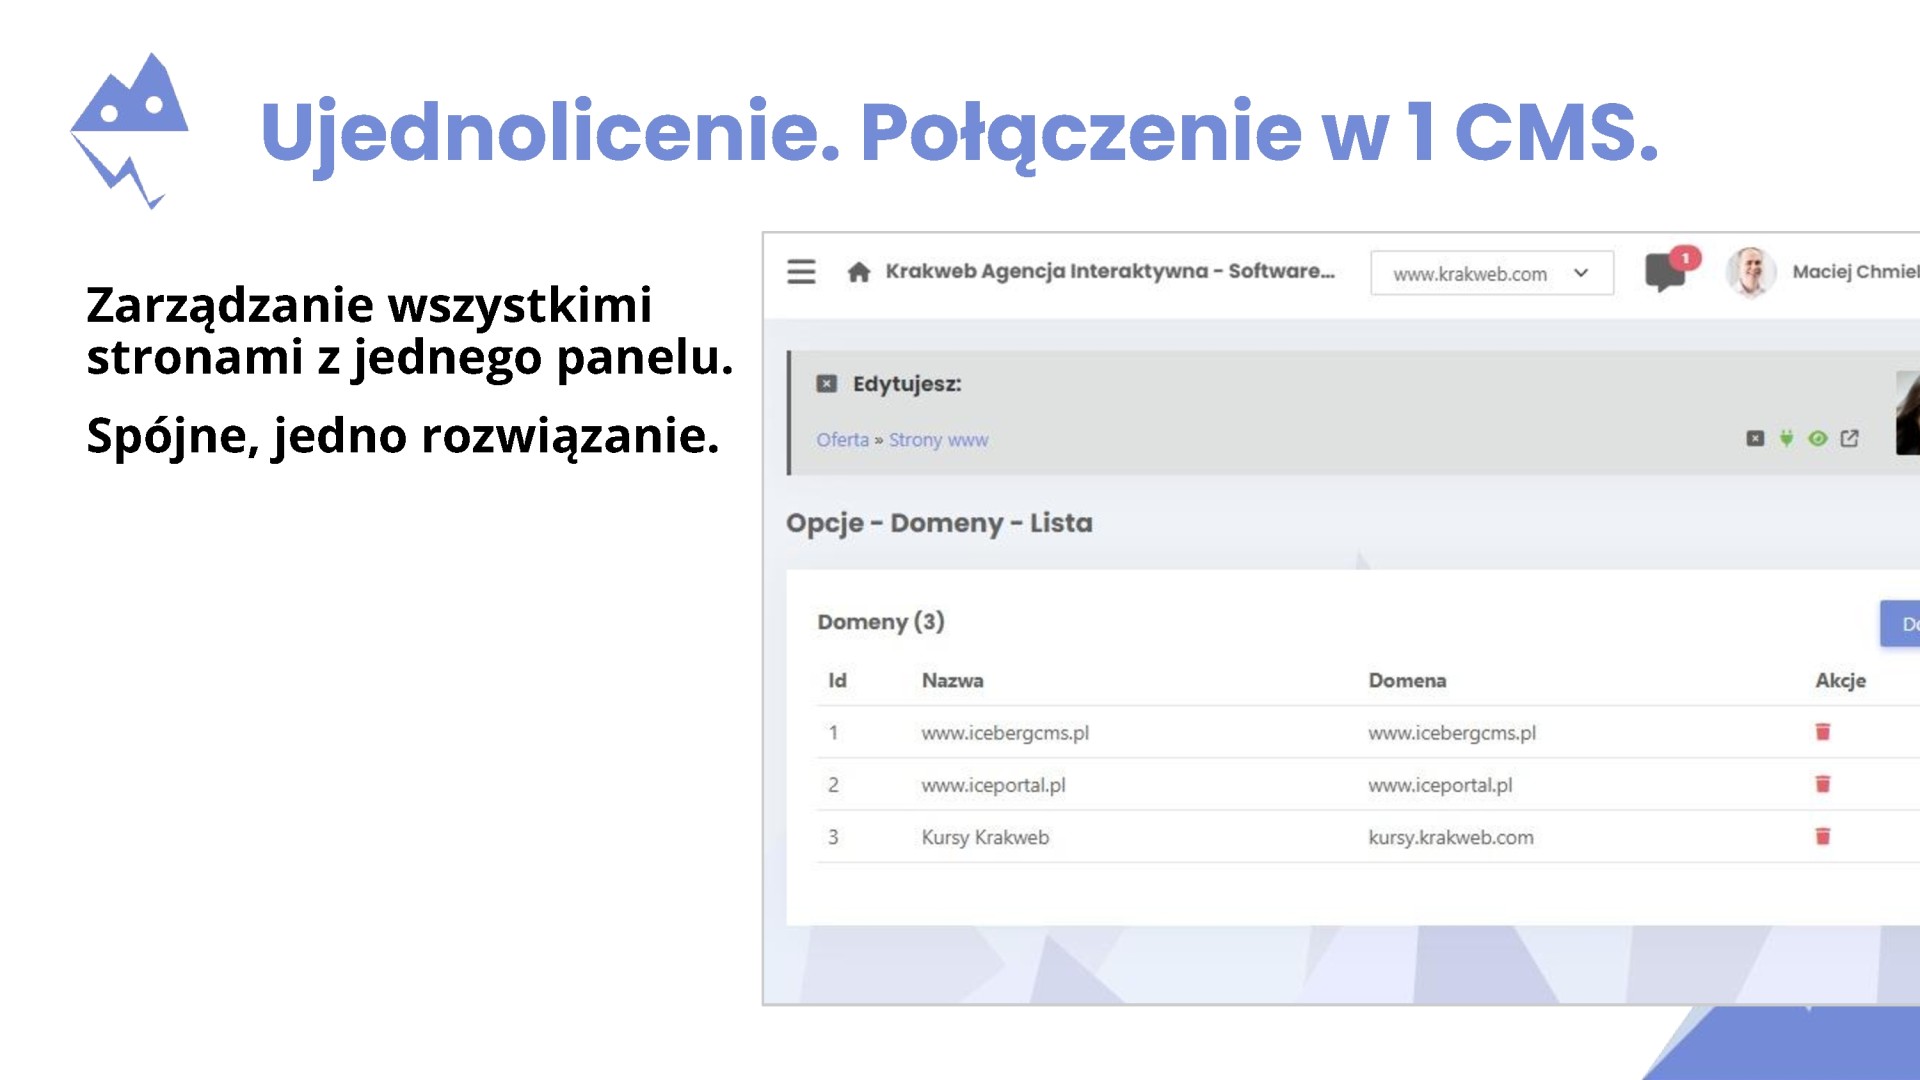
Task: Select www.iceportal.pl in Domena column
Action: point(1440,785)
